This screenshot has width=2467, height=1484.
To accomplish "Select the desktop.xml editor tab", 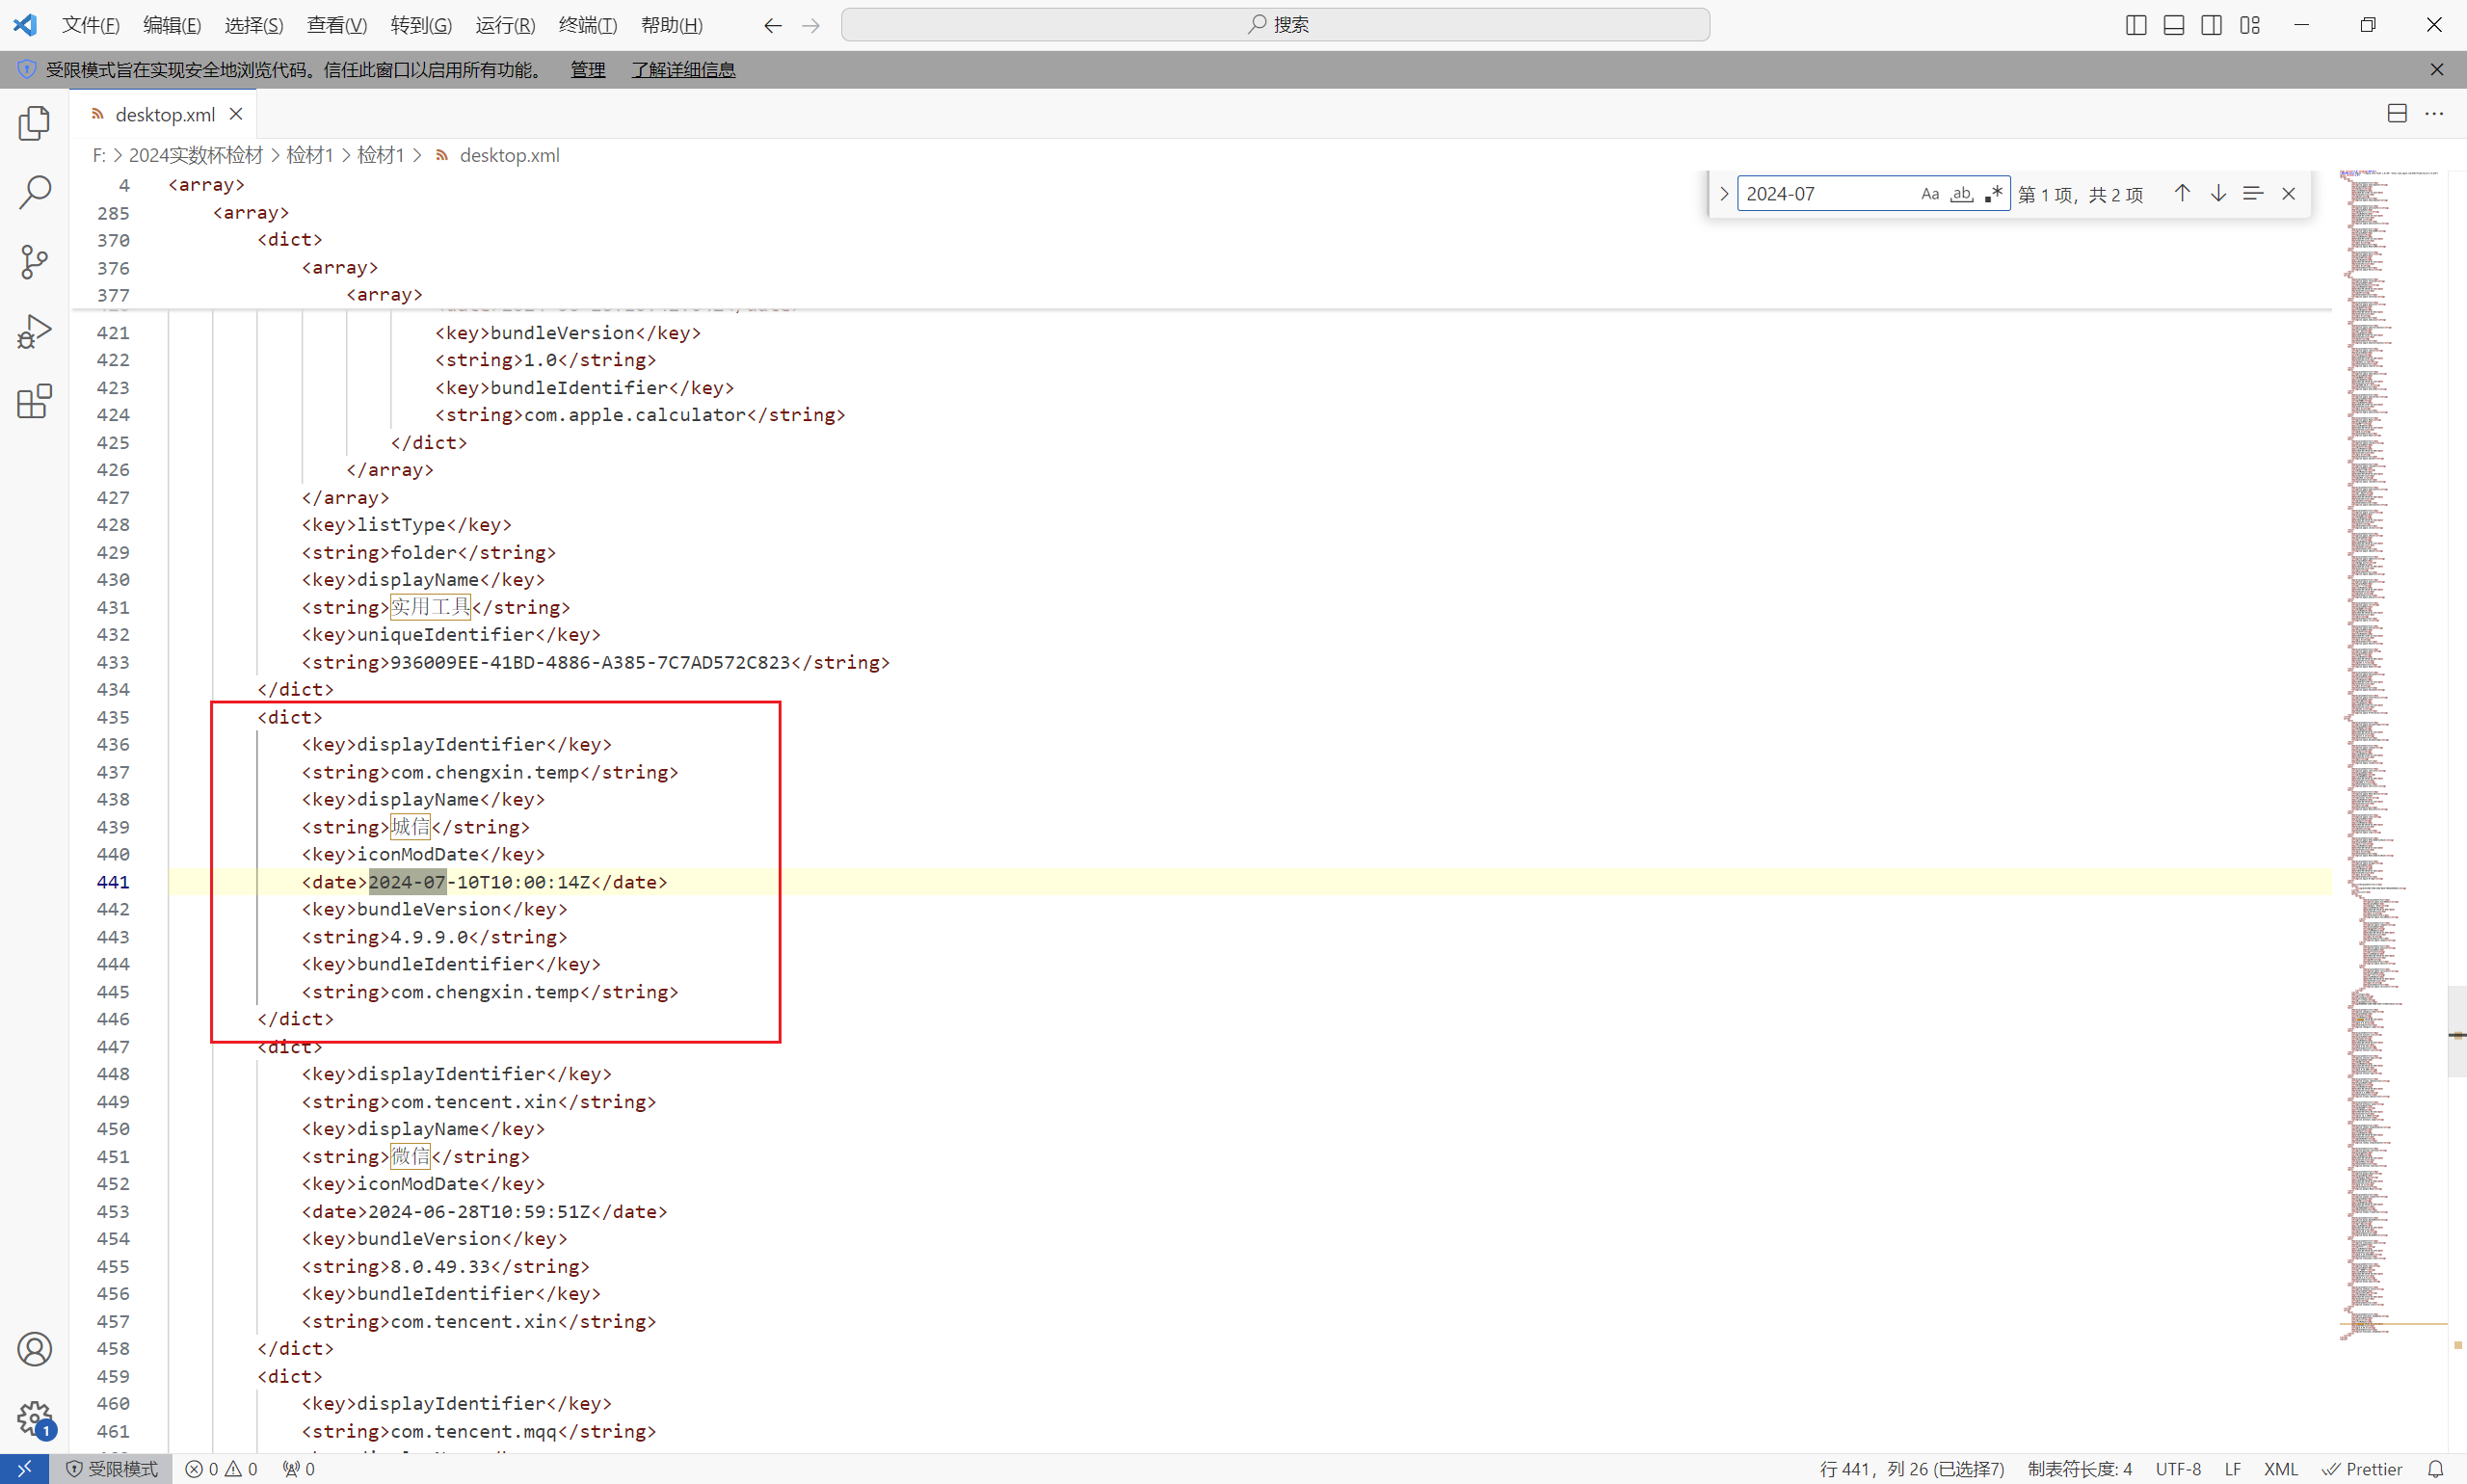I will [x=164, y=114].
